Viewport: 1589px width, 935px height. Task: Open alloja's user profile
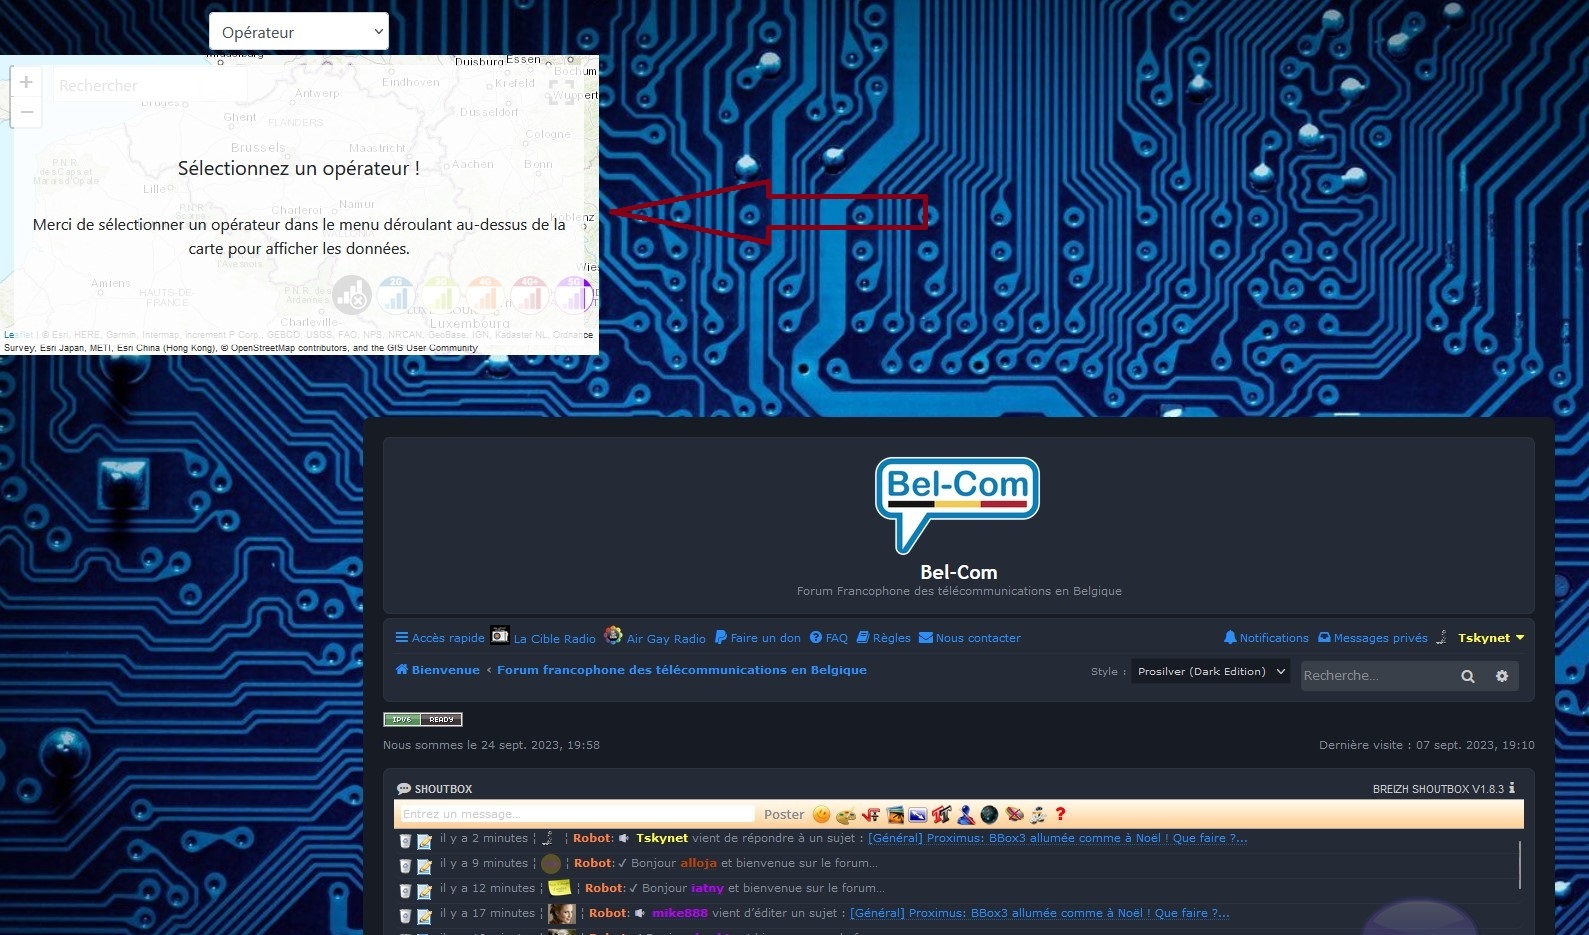(699, 863)
